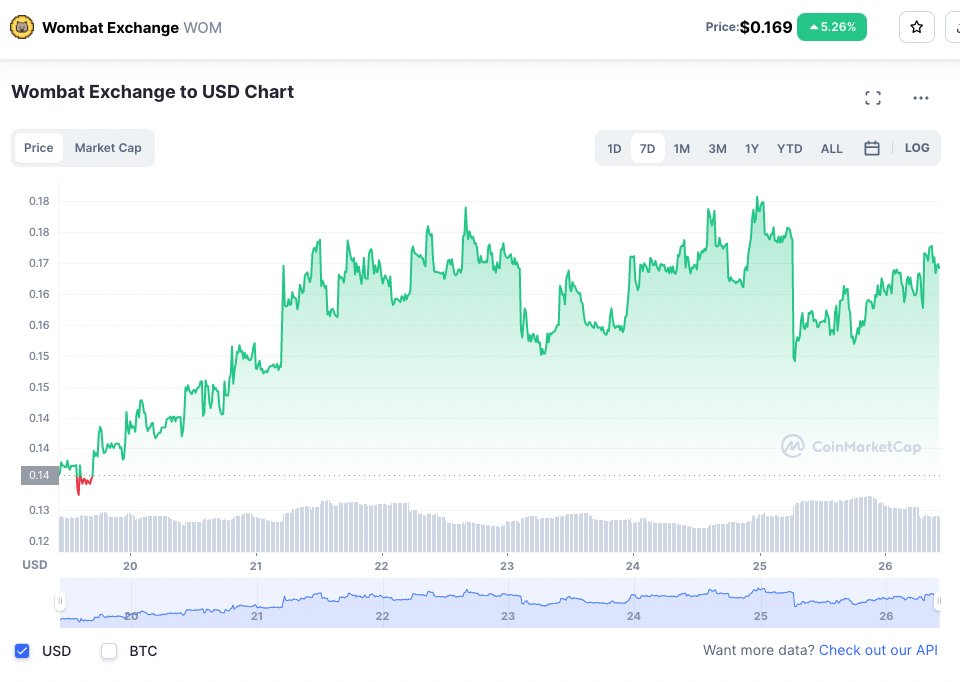
Task: Open the calendar date range picker
Action: coord(872,148)
